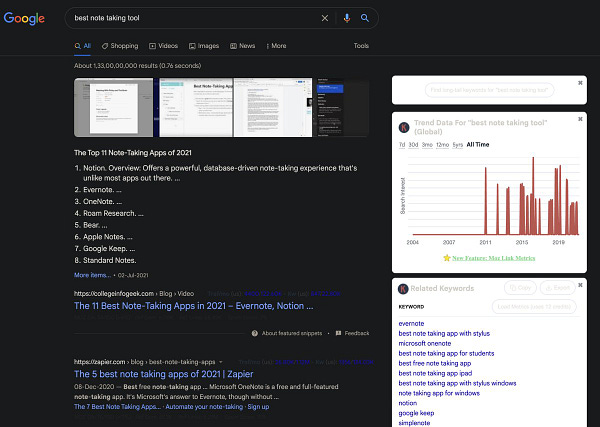
Task: Open The 5 best note taking apps Zapier result
Action: click(x=164, y=374)
